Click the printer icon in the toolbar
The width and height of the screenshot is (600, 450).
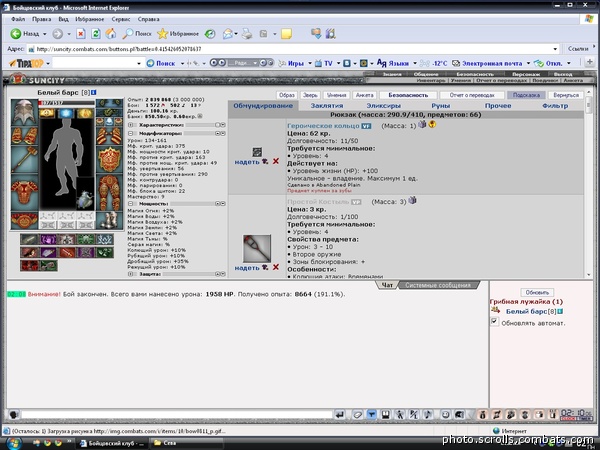(247, 34)
